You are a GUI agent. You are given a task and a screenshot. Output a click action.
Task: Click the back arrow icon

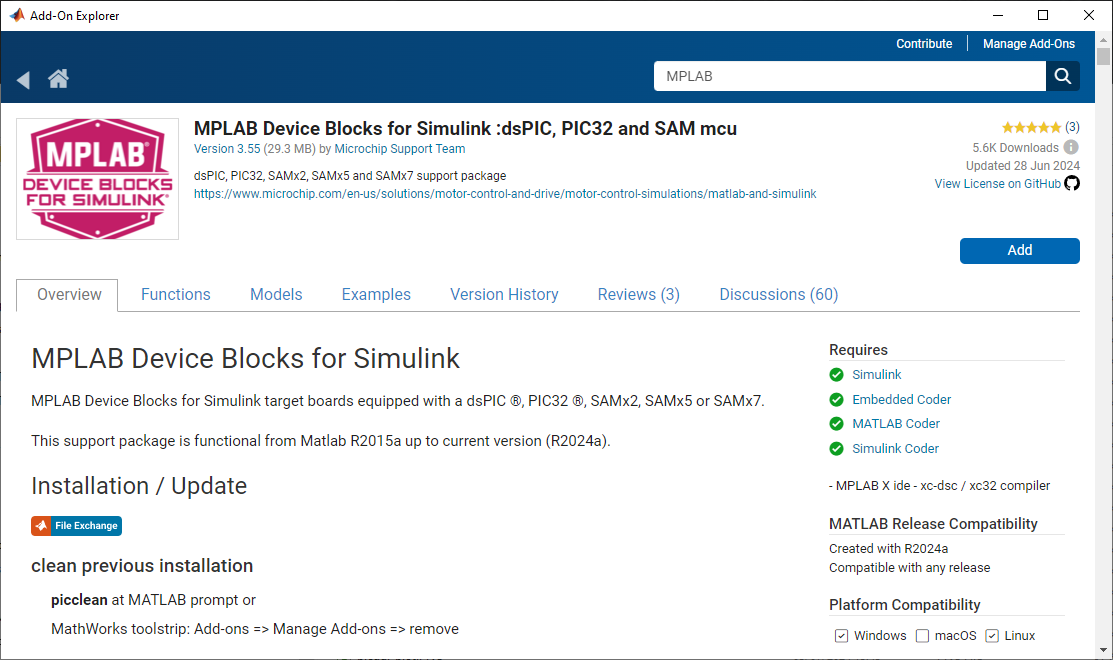point(23,80)
